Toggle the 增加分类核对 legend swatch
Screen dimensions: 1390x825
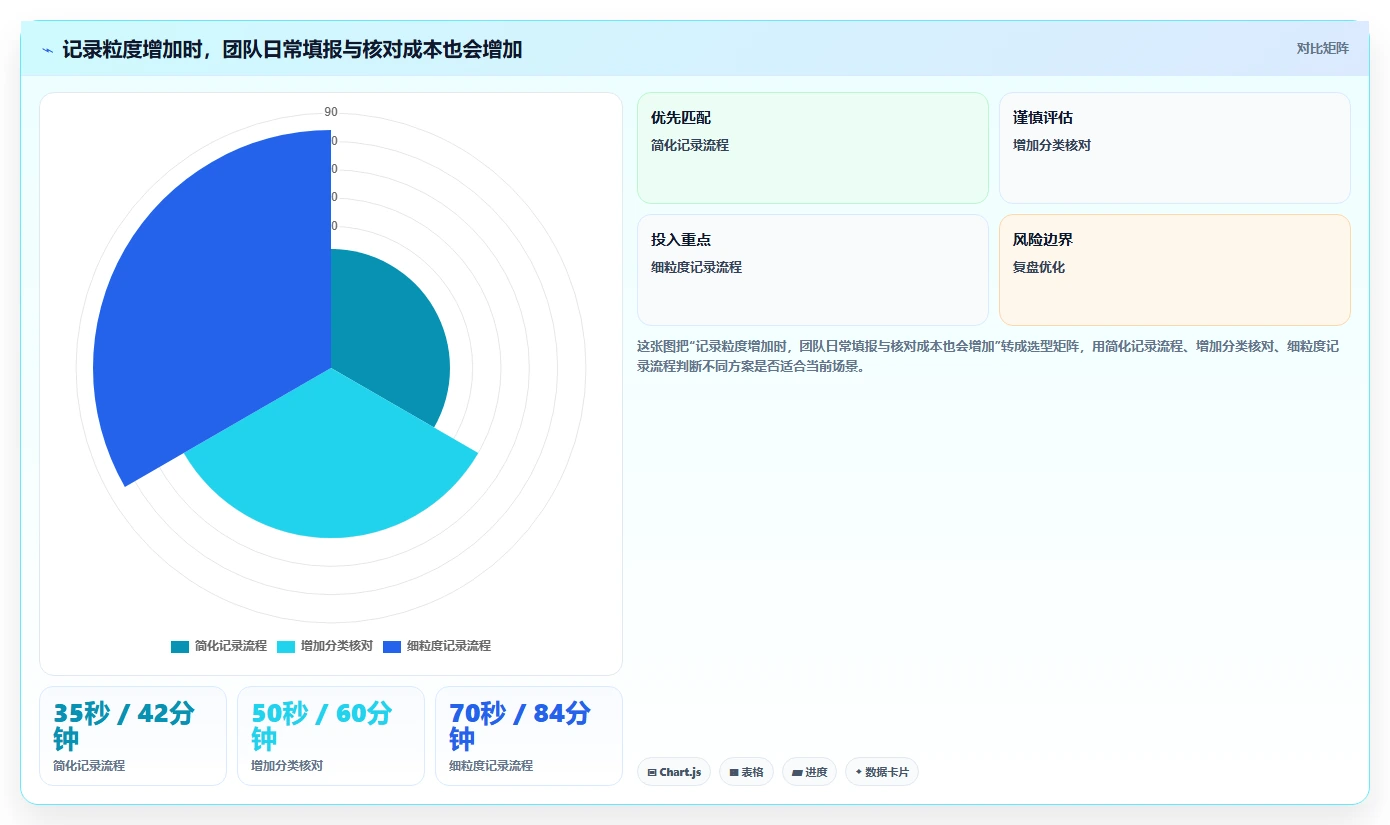286,646
